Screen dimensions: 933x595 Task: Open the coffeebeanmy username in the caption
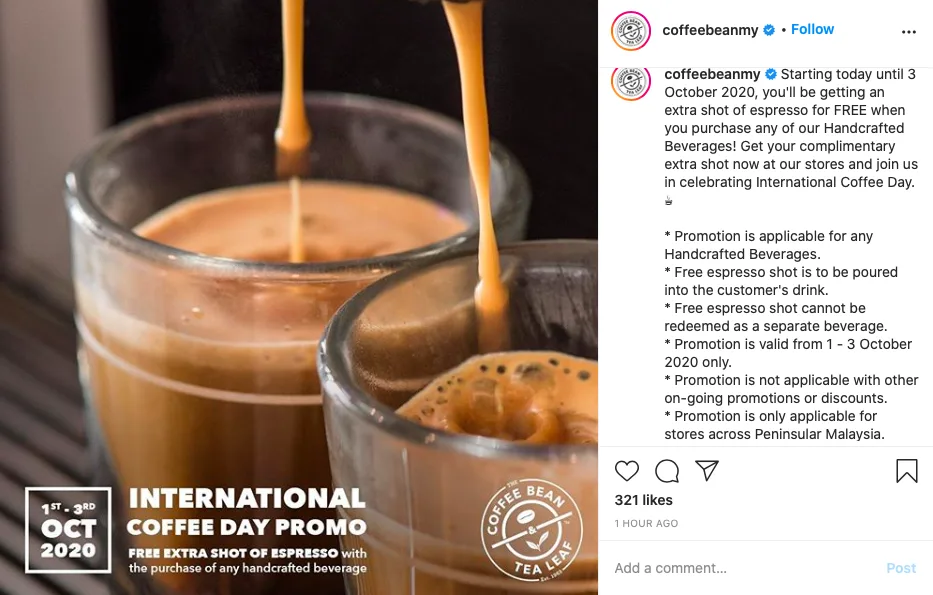coord(712,74)
